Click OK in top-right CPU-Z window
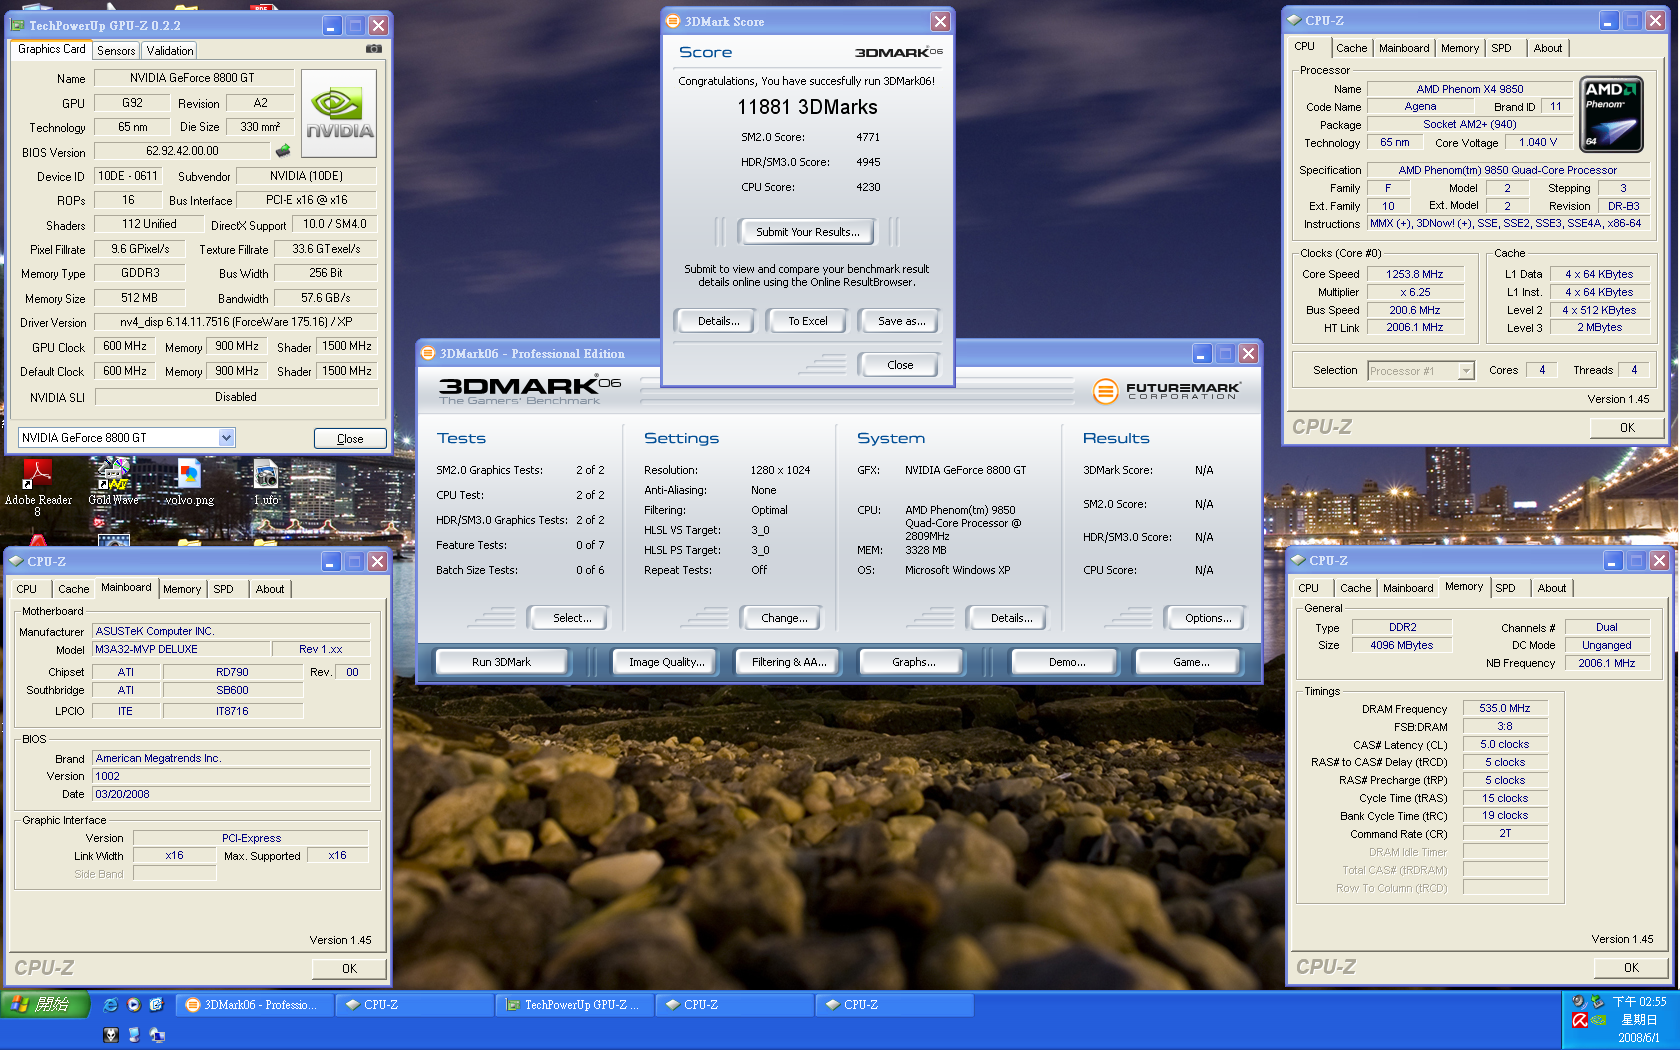1680x1050 pixels. point(1627,427)
